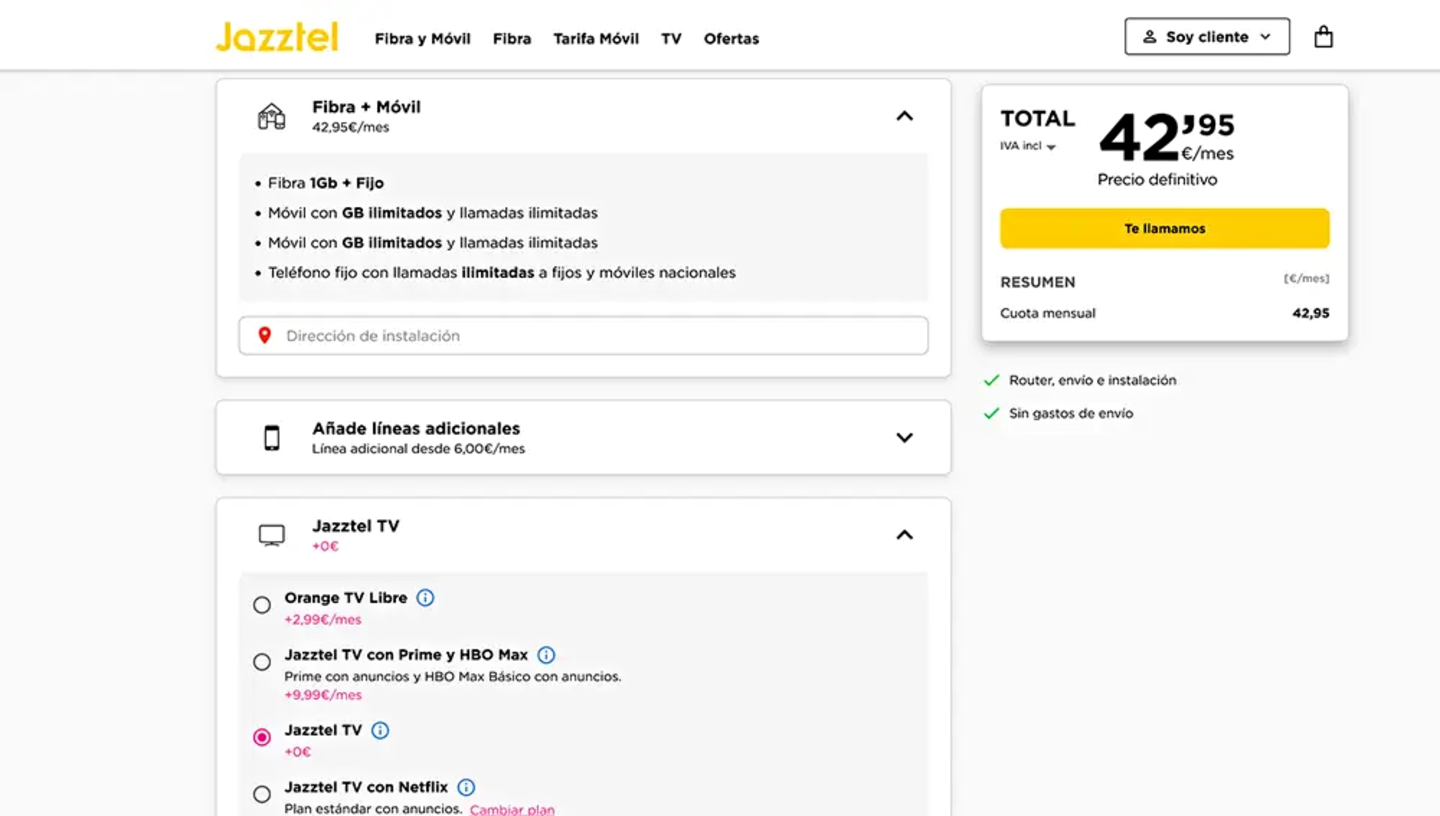Click info icon next to Jazztel TV con Prime y HBO Max
Screen dimensions: 1440x816
click(546, 655)
